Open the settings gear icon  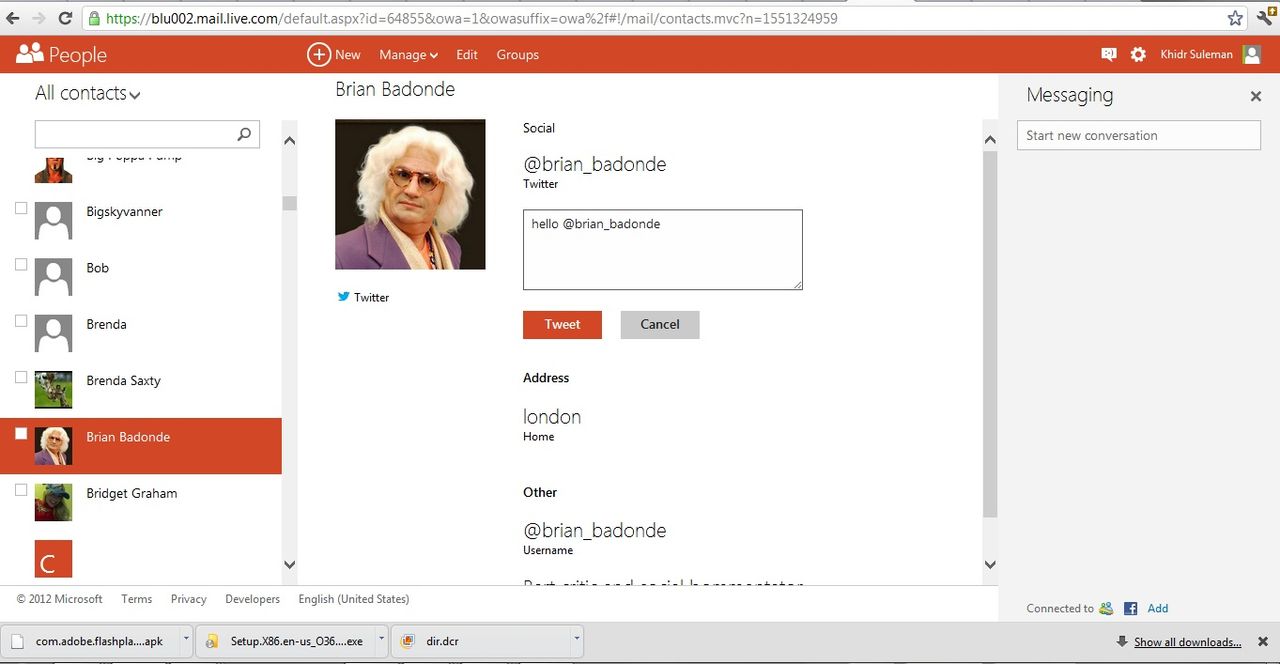click(x=1138, y=55)
